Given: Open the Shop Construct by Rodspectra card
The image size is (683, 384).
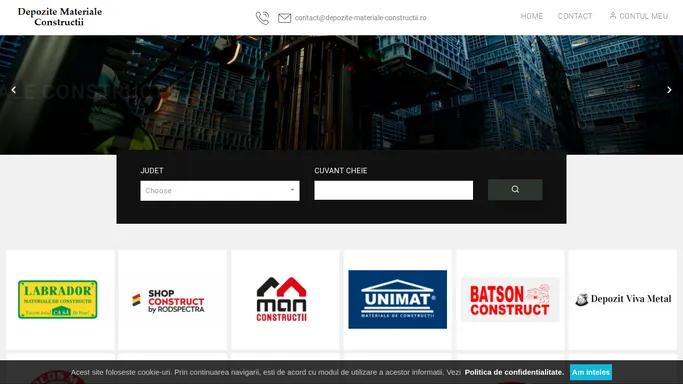Looking at the screenshot, I should (172, 300).
